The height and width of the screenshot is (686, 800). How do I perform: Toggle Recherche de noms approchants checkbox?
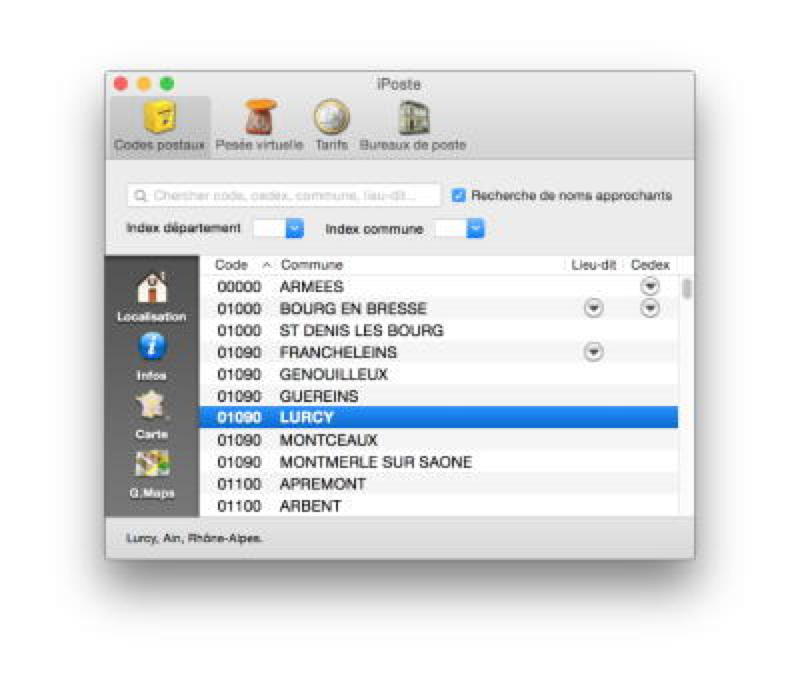(x=459, y=196)
